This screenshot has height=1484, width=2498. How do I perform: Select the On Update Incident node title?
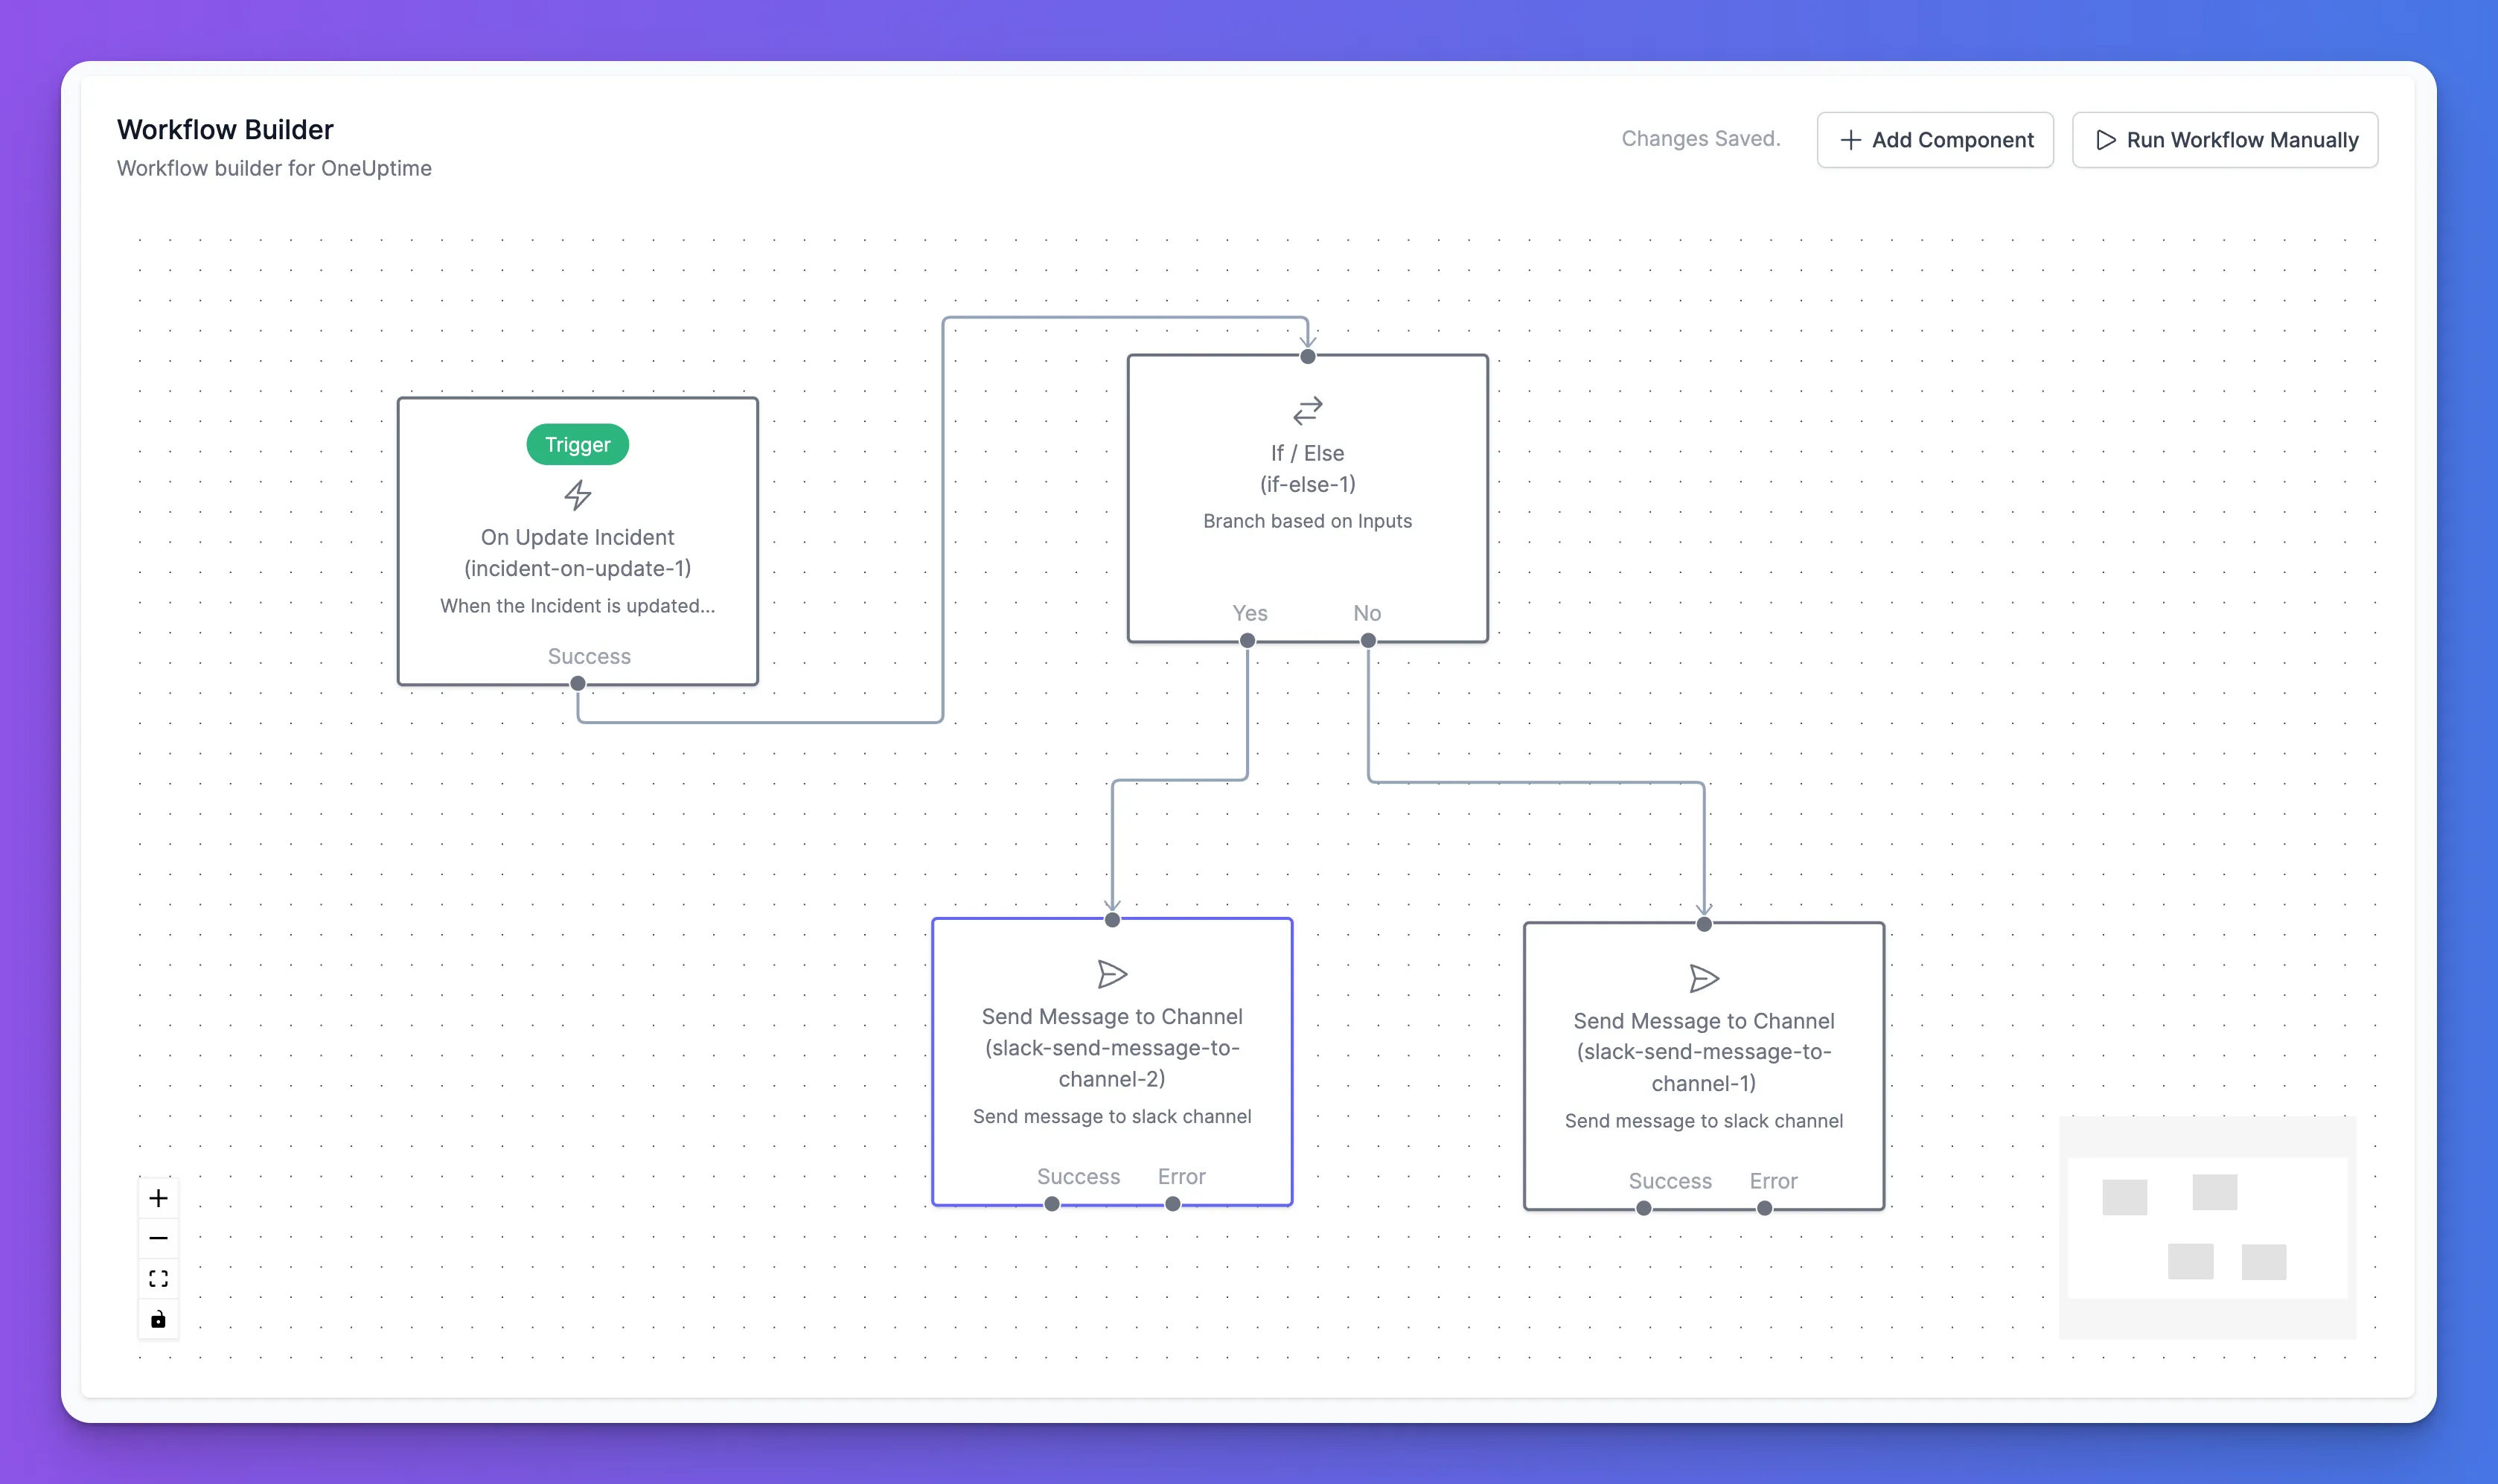(x=578, y=537)
